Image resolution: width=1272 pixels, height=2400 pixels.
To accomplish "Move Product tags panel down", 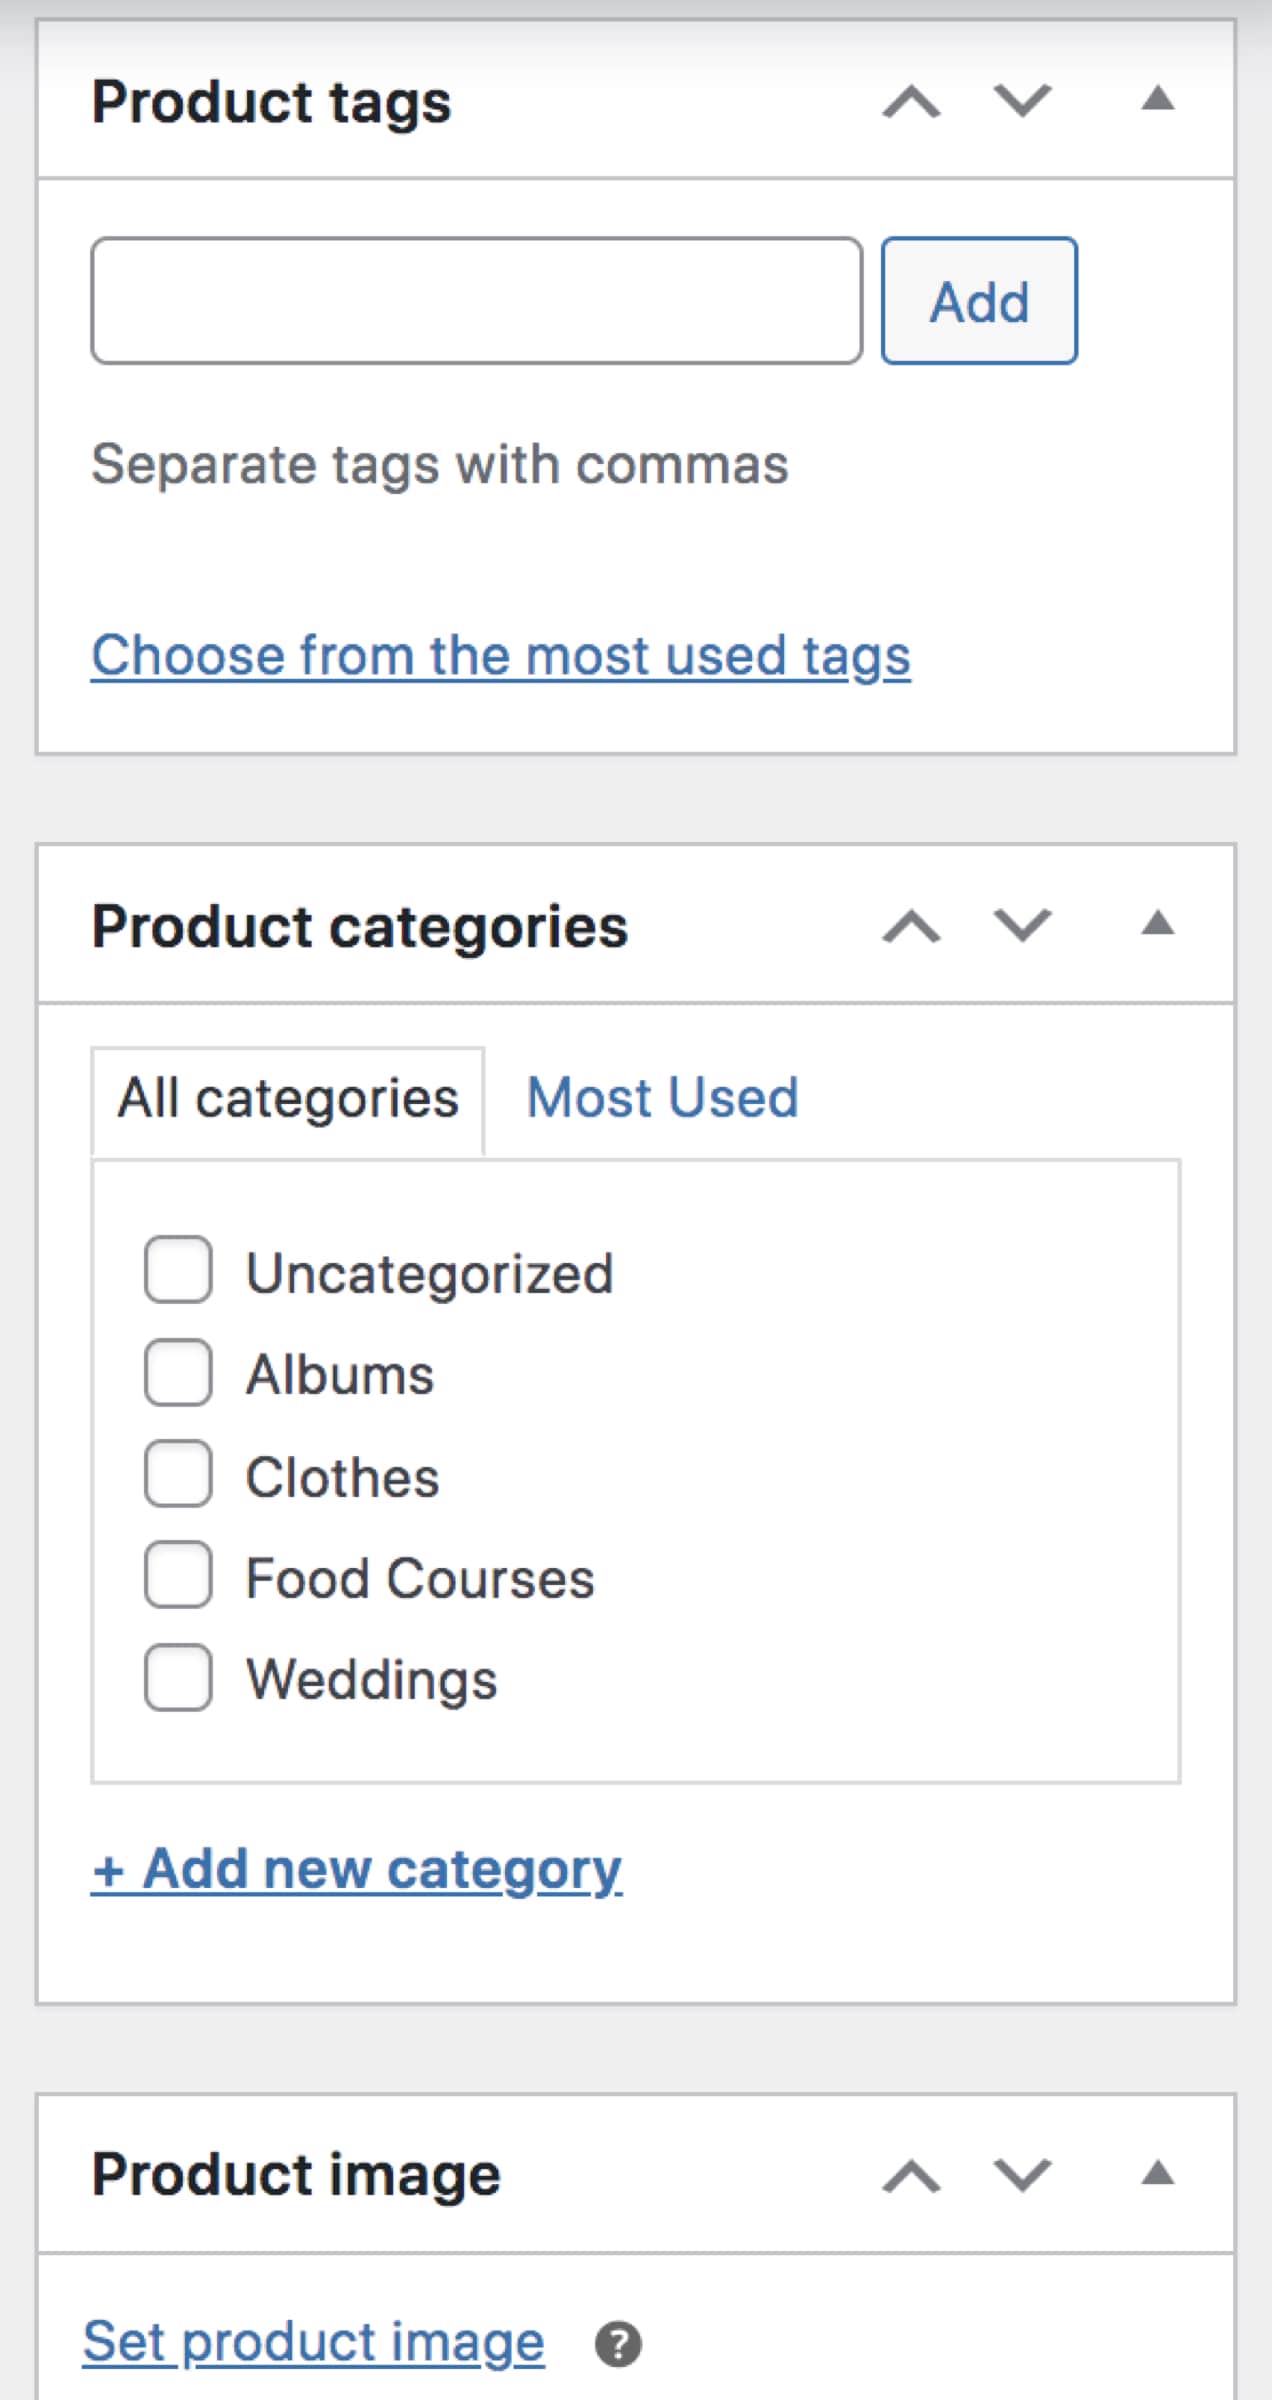I will click(1022, 101).
